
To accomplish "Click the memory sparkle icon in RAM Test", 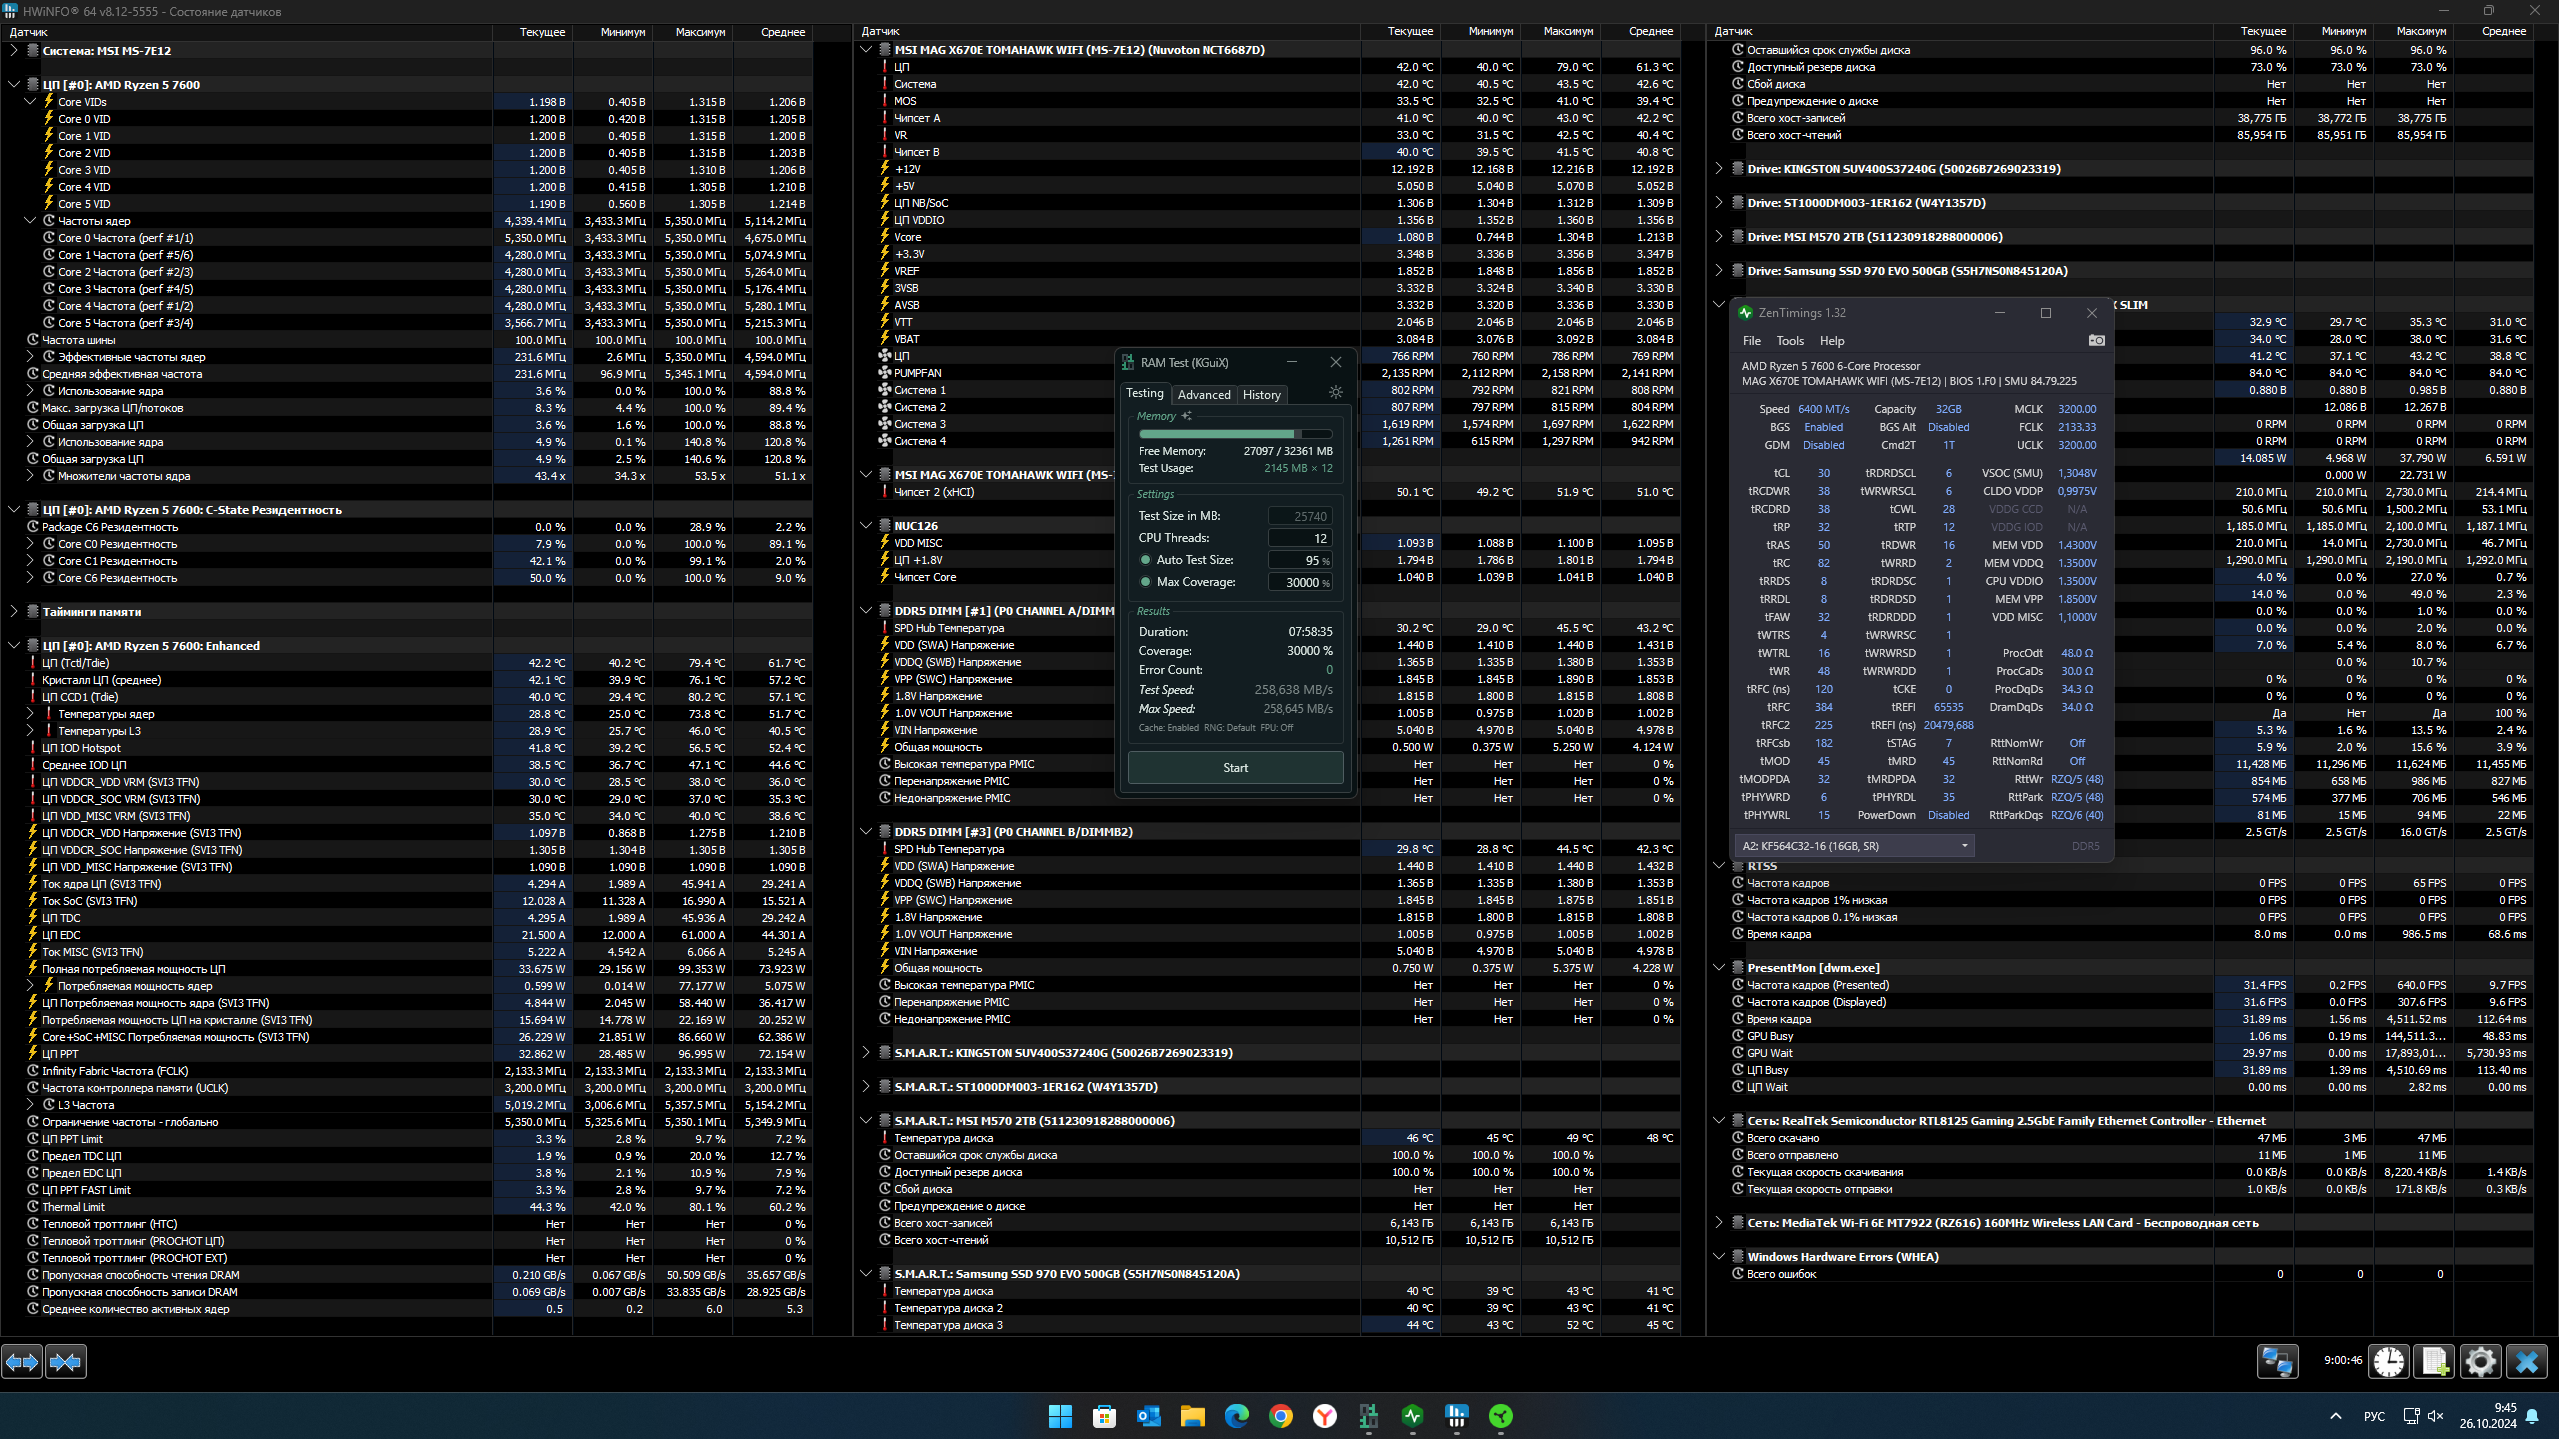I will coord(1187,416).
